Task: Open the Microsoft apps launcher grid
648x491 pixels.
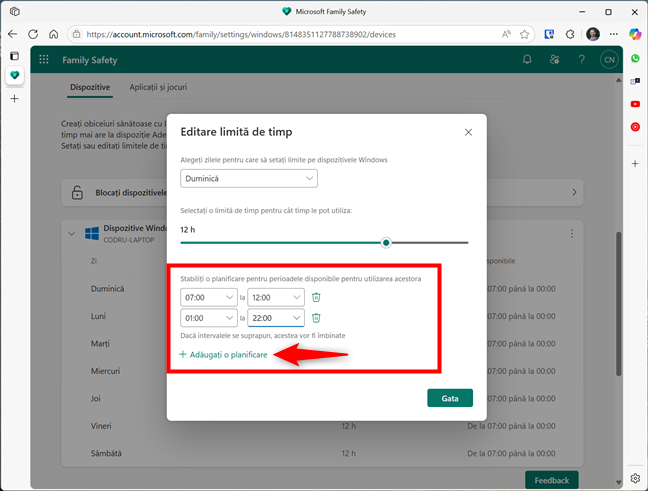Action: pyautogui.click(x=44, y=60)
